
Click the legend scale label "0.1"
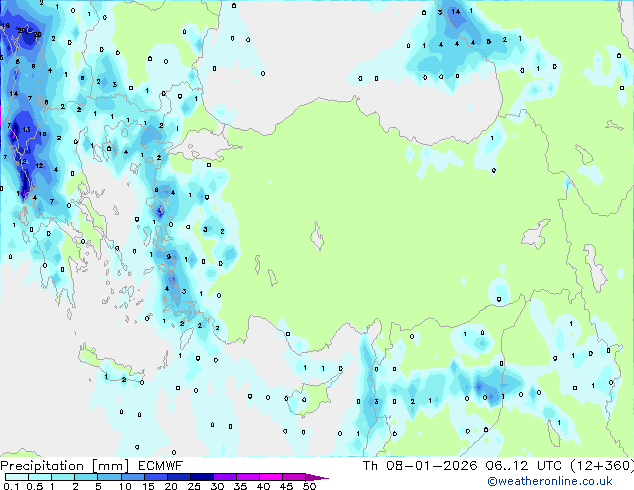[x=11, y=486]
